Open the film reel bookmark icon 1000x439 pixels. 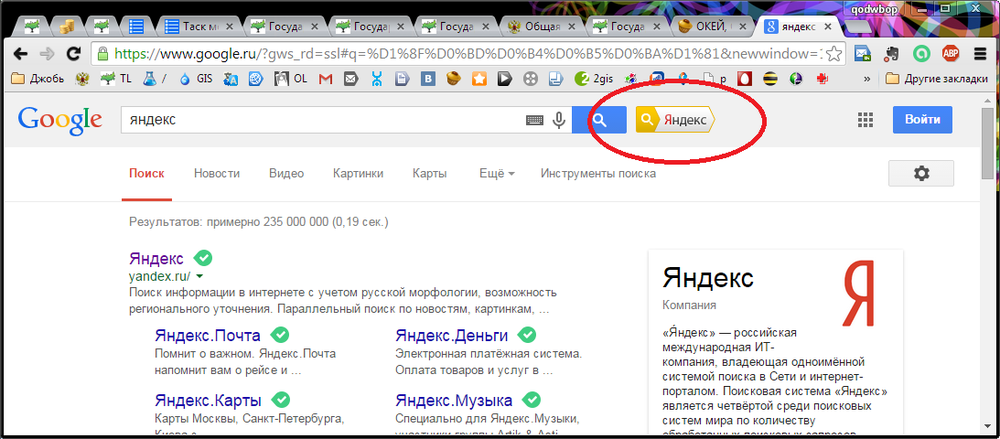pyautogui.click(x=530, y=79)
